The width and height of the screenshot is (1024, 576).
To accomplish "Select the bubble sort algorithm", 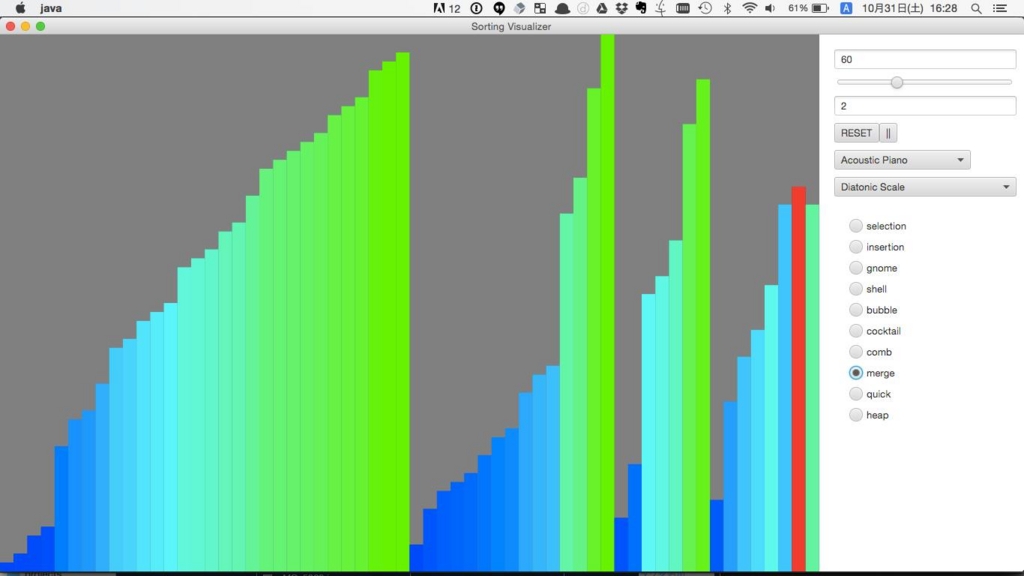I will 856,310.
